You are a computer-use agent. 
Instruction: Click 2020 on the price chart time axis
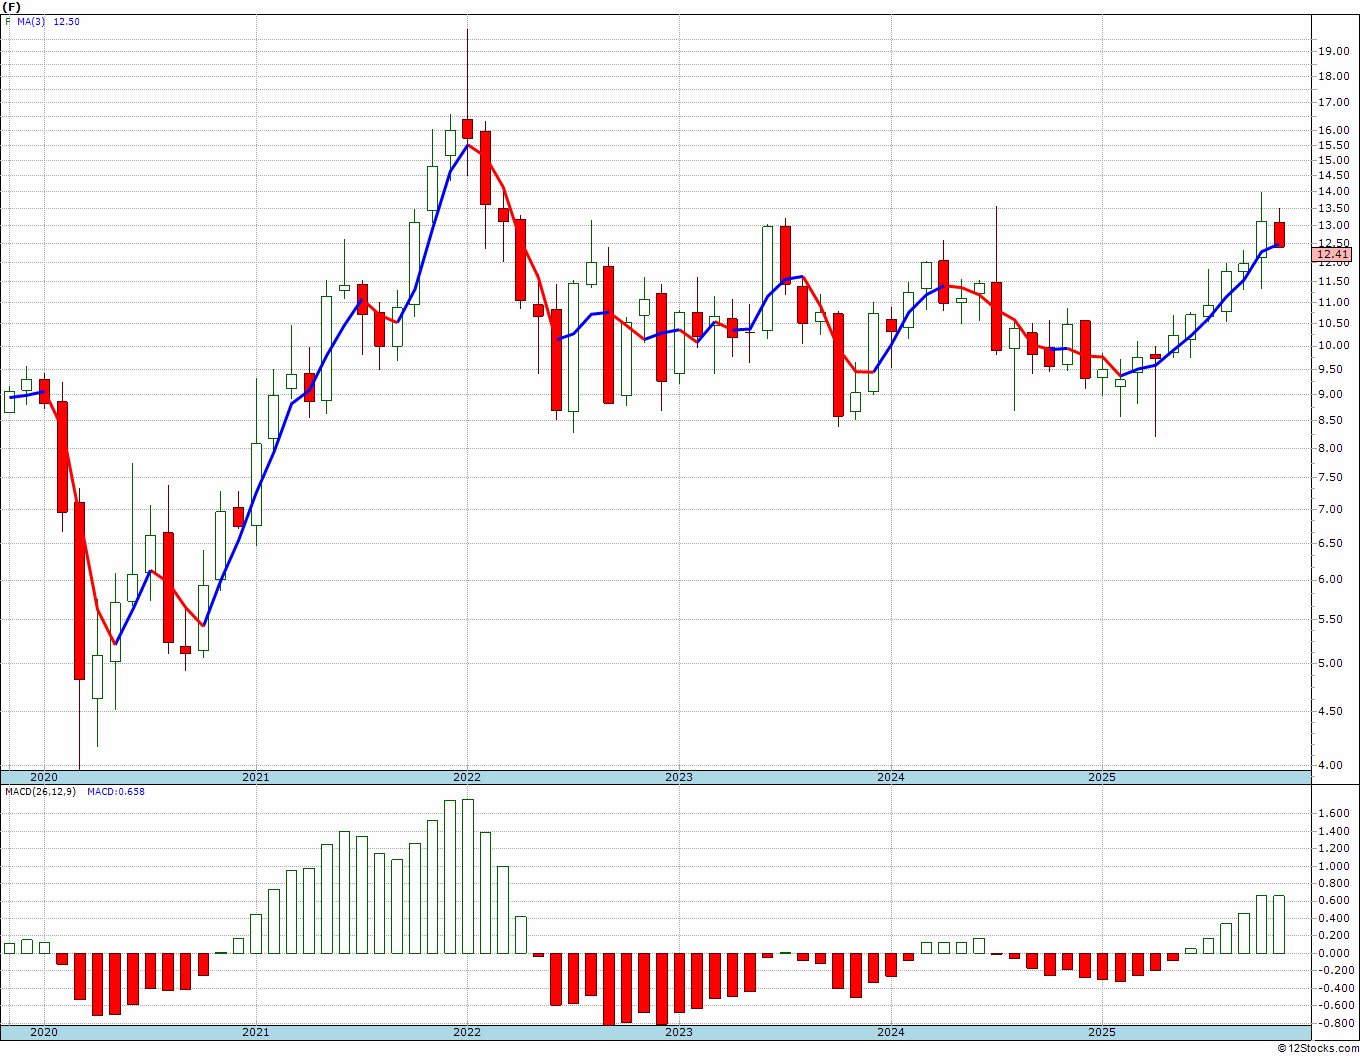point(44,777)
